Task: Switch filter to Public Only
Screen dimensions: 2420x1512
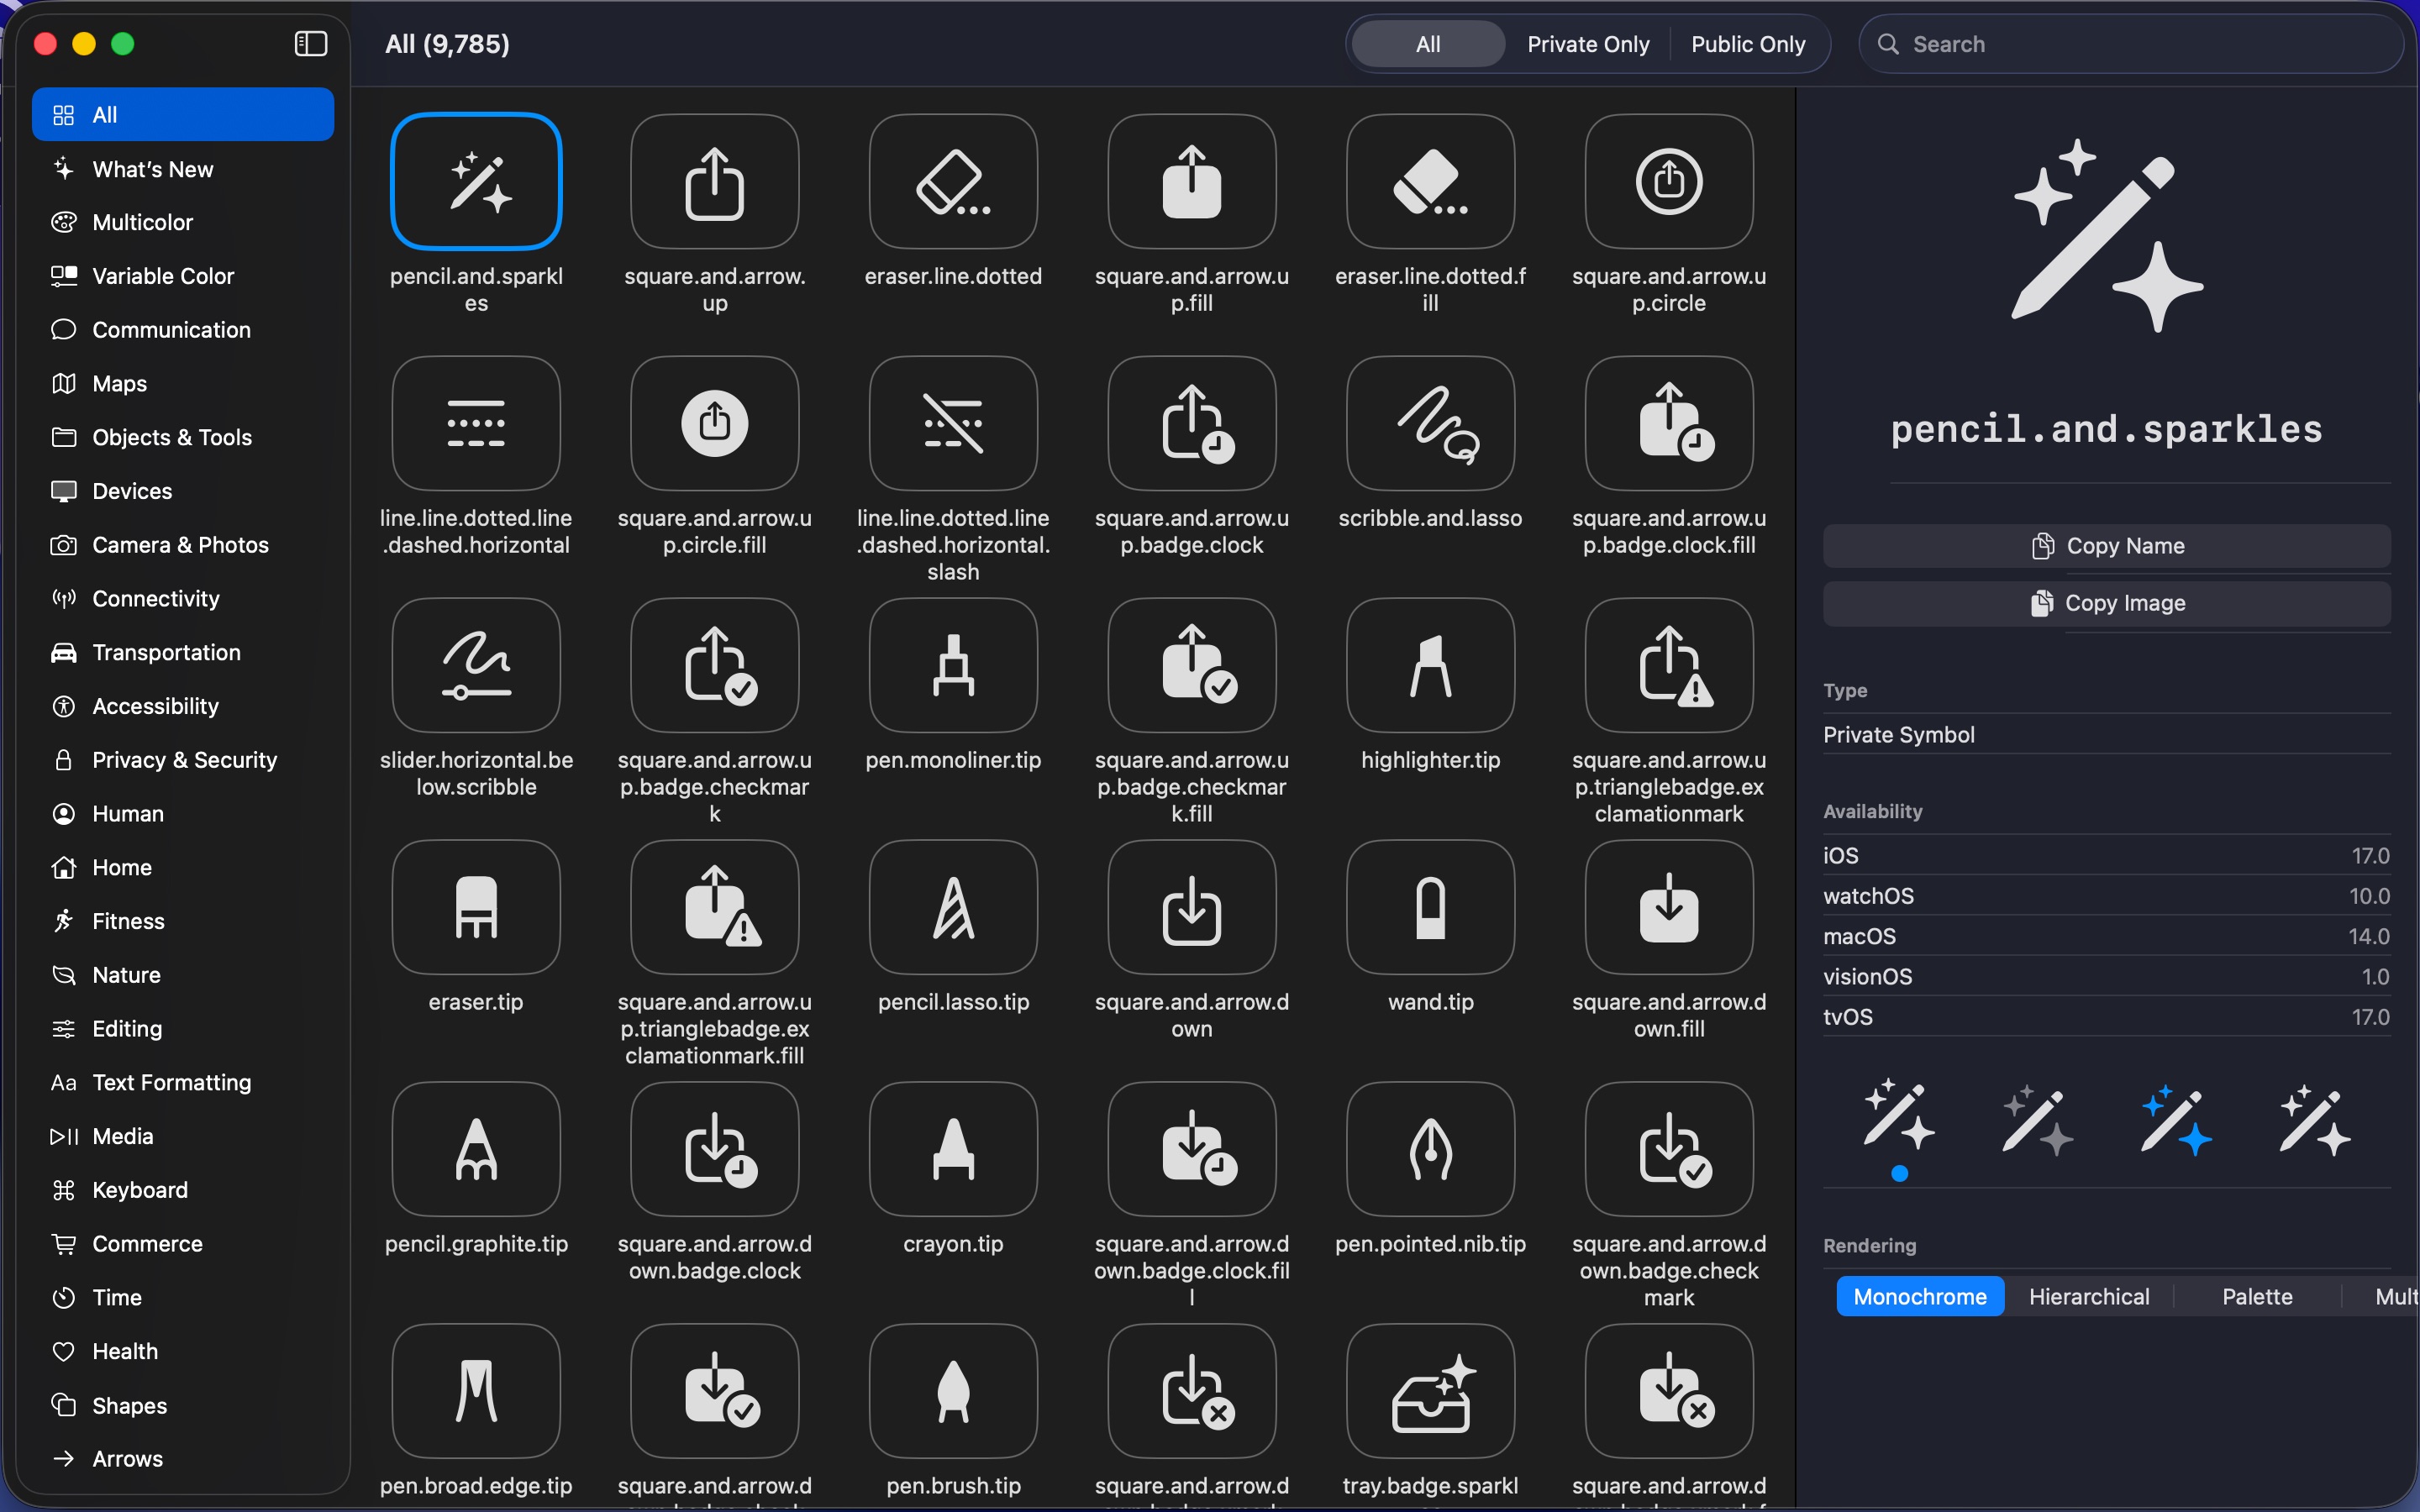Action: 1747,44
